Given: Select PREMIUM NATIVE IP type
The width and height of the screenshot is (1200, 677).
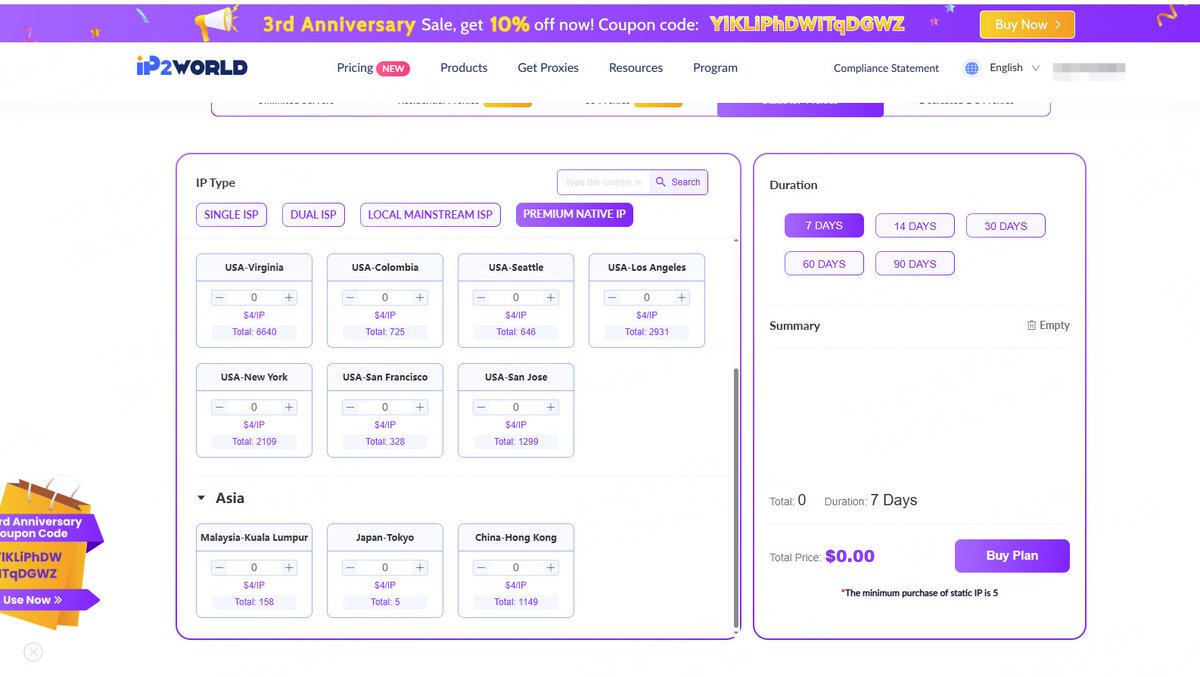Looking at the screenshot, I should pyautogui.click(x=575, y=214).
